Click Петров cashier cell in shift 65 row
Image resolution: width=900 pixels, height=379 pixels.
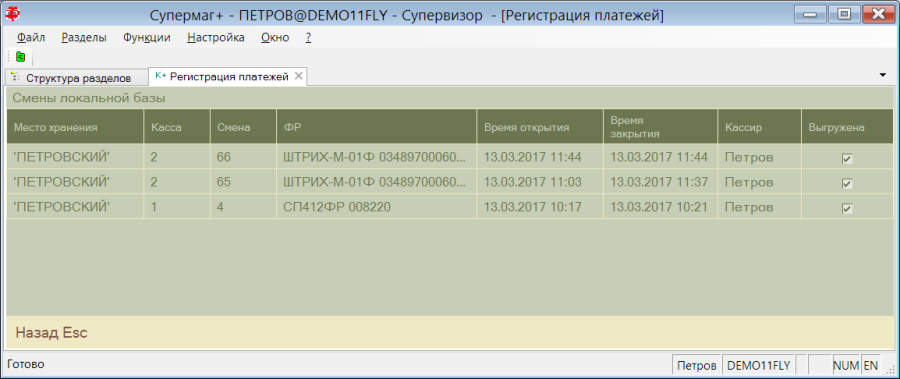coord(760,182)
